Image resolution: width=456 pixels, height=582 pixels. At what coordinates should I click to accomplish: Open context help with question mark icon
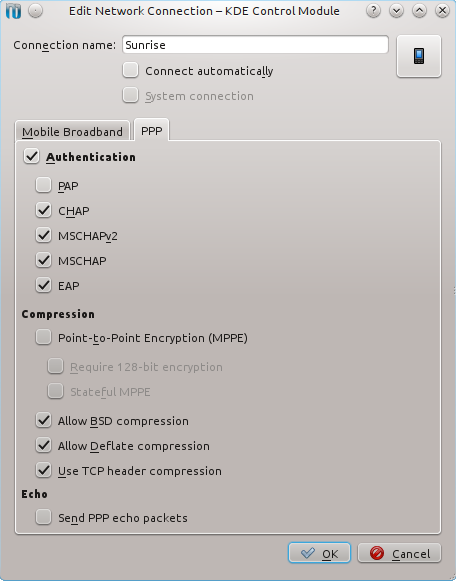pyautogui.click(x=373, y=11)
